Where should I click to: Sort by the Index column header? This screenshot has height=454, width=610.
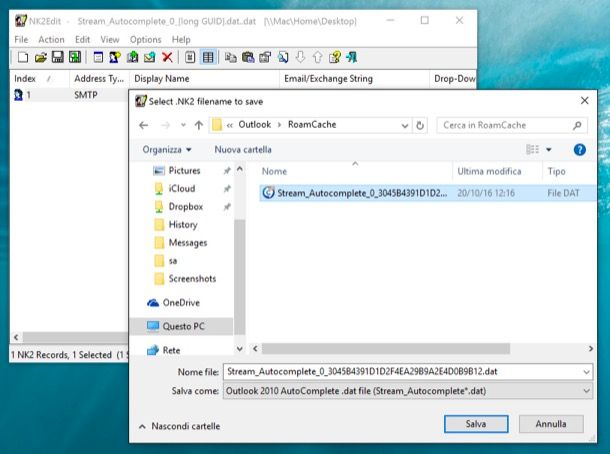[x=39, y=79]
